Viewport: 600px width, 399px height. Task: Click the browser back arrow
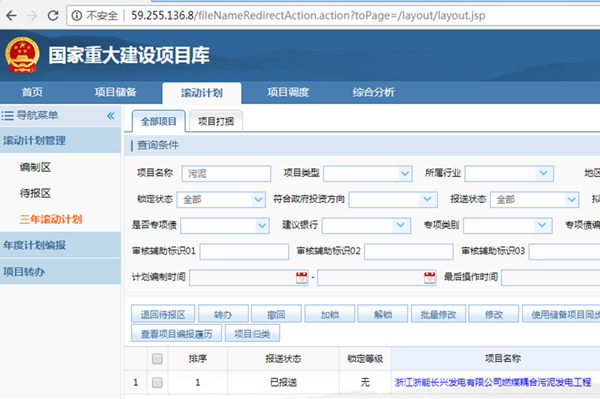[x=11, y=16]
